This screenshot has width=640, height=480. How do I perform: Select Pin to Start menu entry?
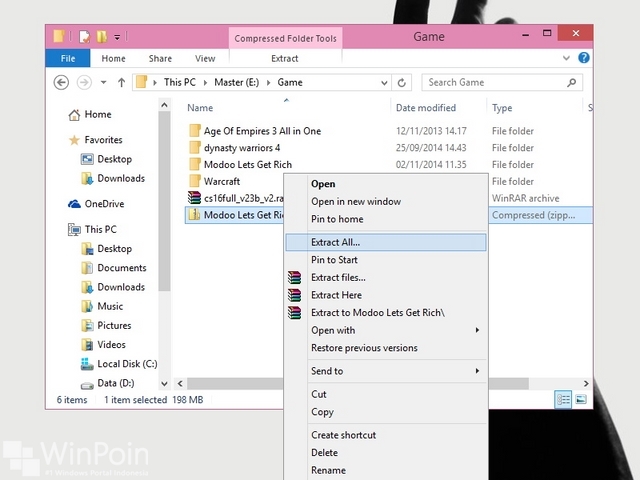pos(386,260)
